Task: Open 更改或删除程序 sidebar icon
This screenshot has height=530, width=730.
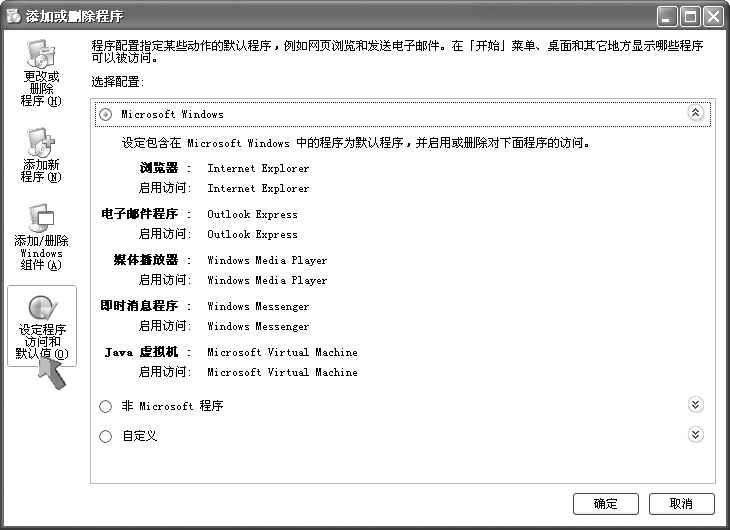Action: (41, 73)
